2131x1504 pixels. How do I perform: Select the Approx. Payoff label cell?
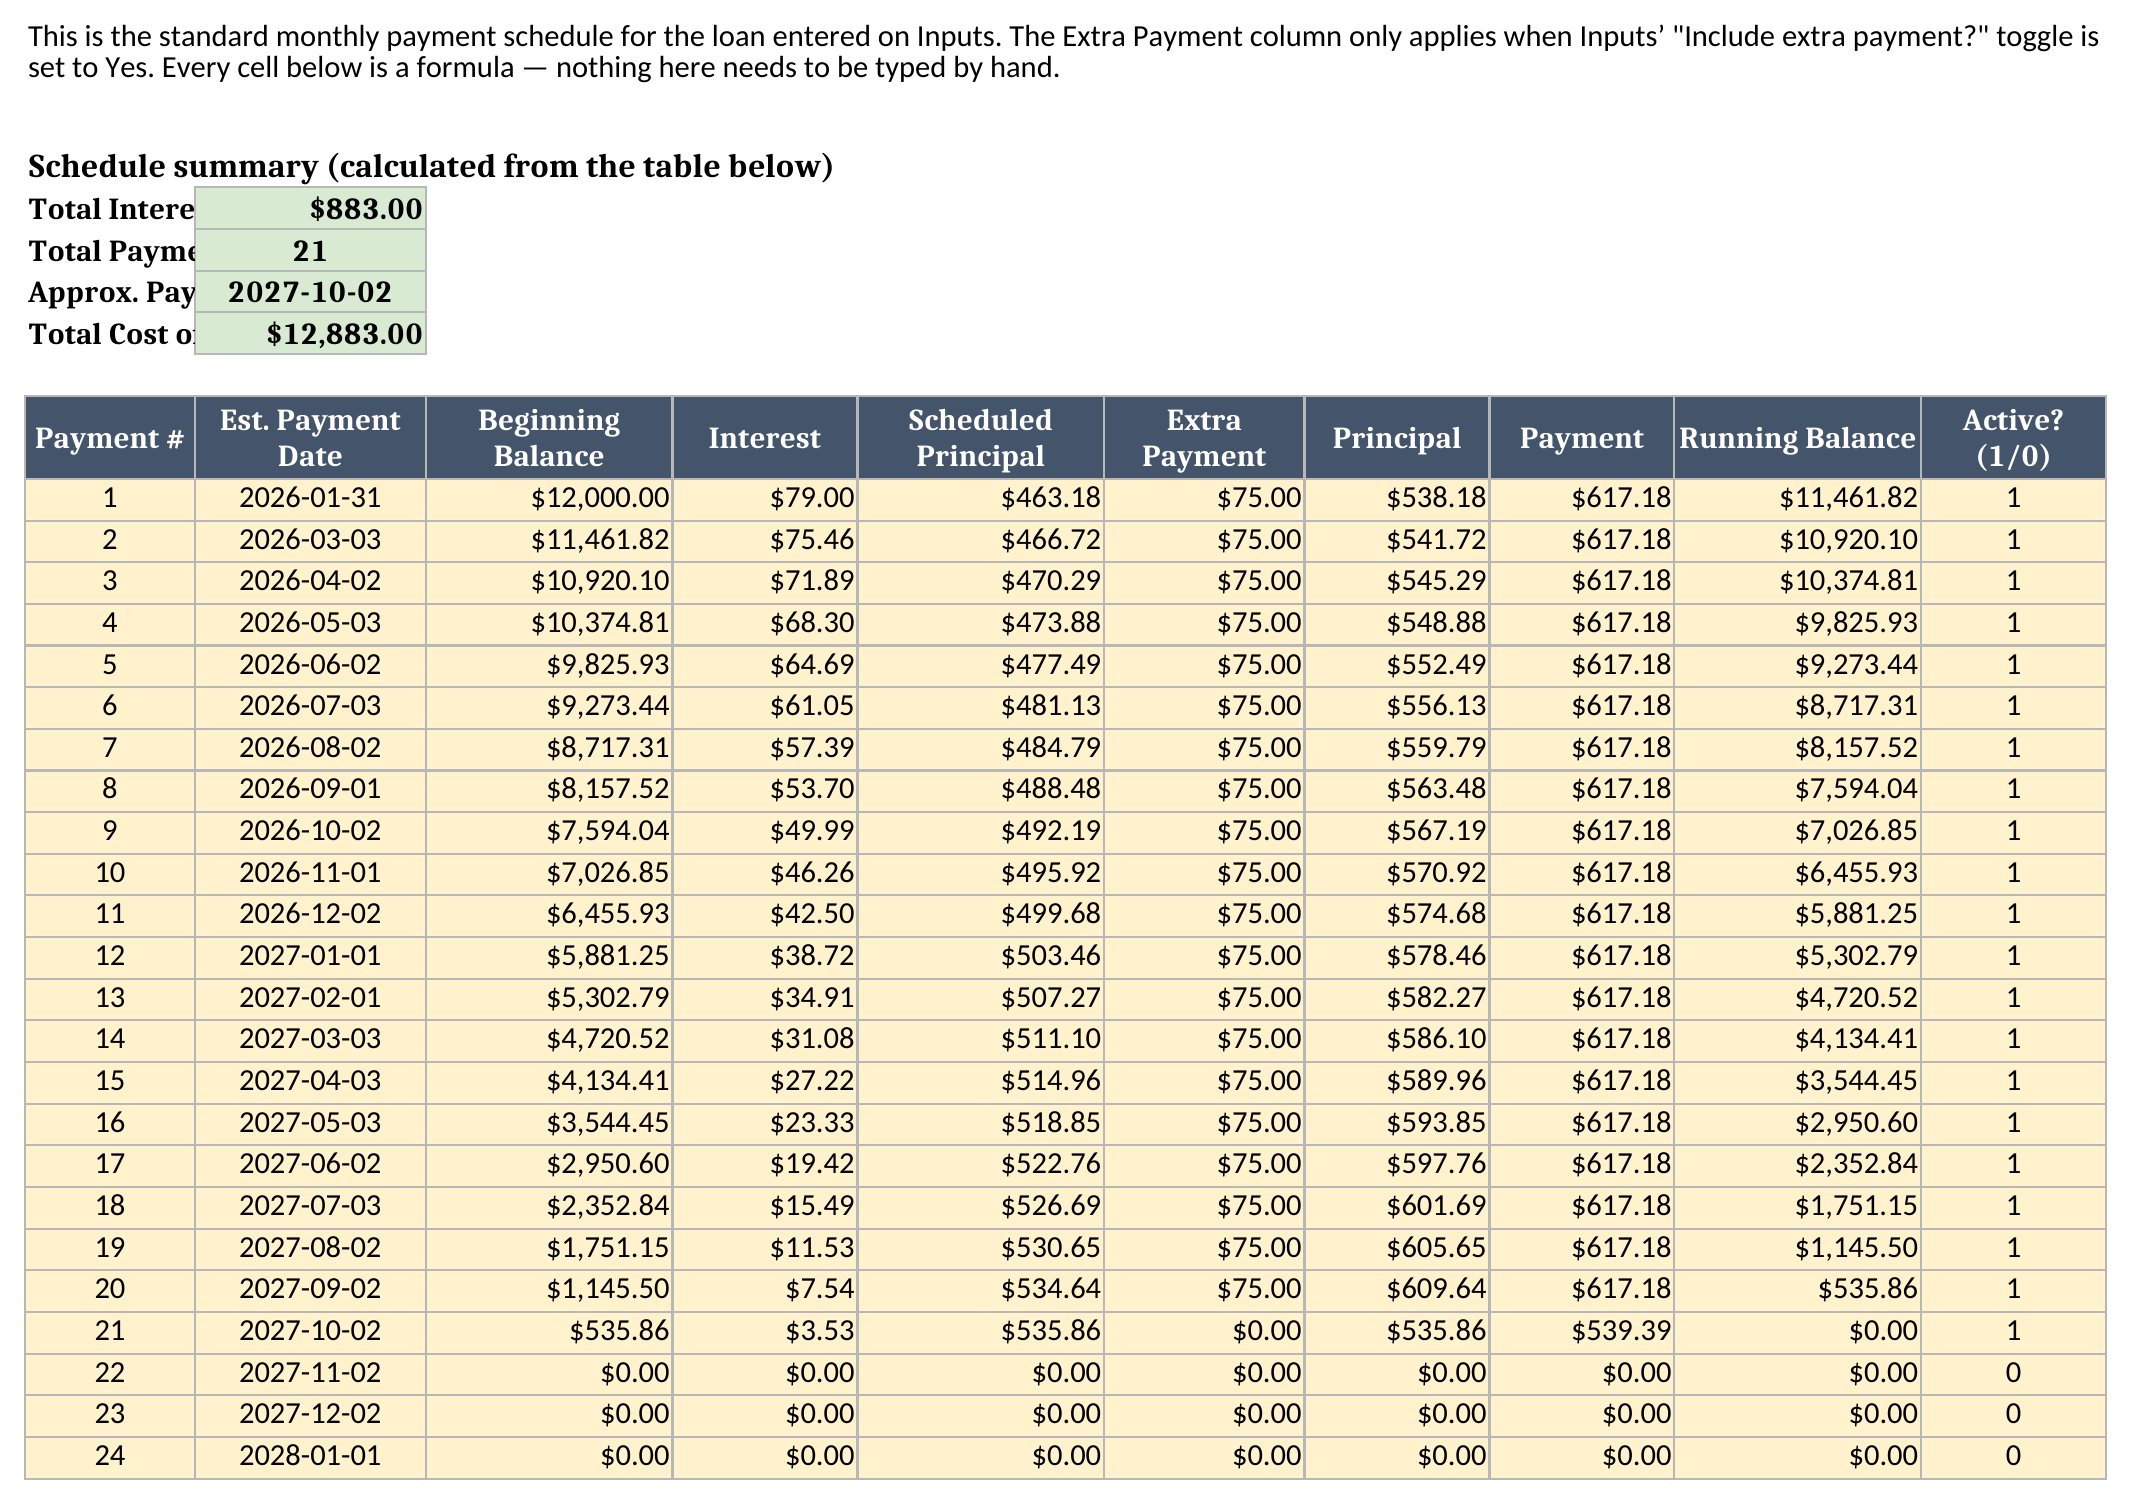[x=110, y=292]
